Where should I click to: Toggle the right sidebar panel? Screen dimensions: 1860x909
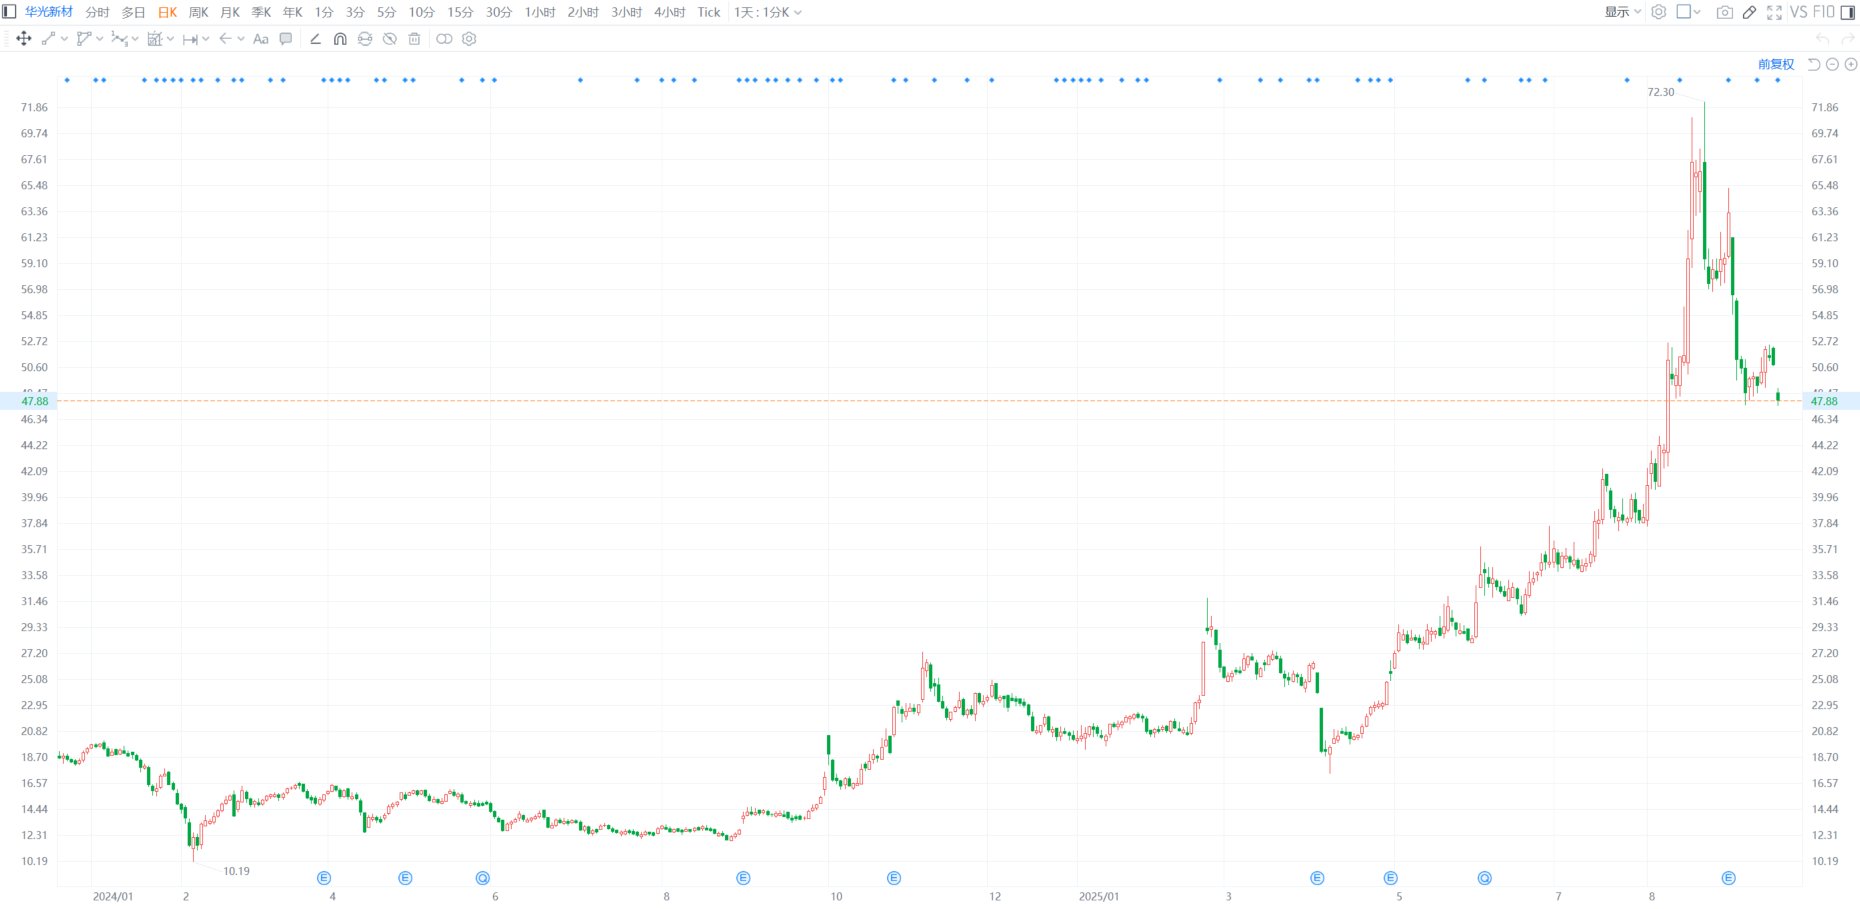click(x=1848, y=12)
